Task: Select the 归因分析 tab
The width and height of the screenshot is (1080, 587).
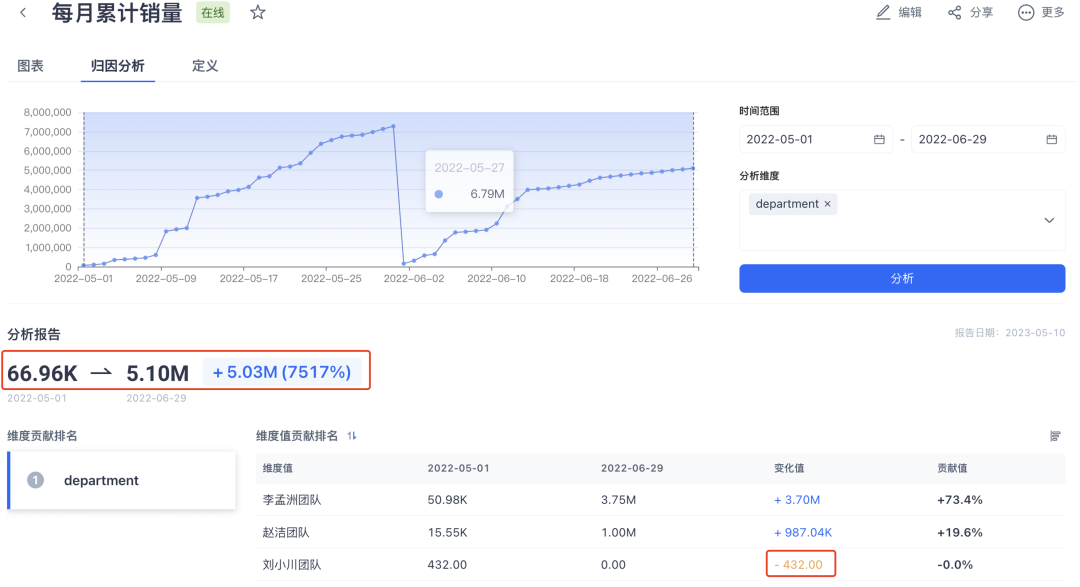Action: coord(118,66)
